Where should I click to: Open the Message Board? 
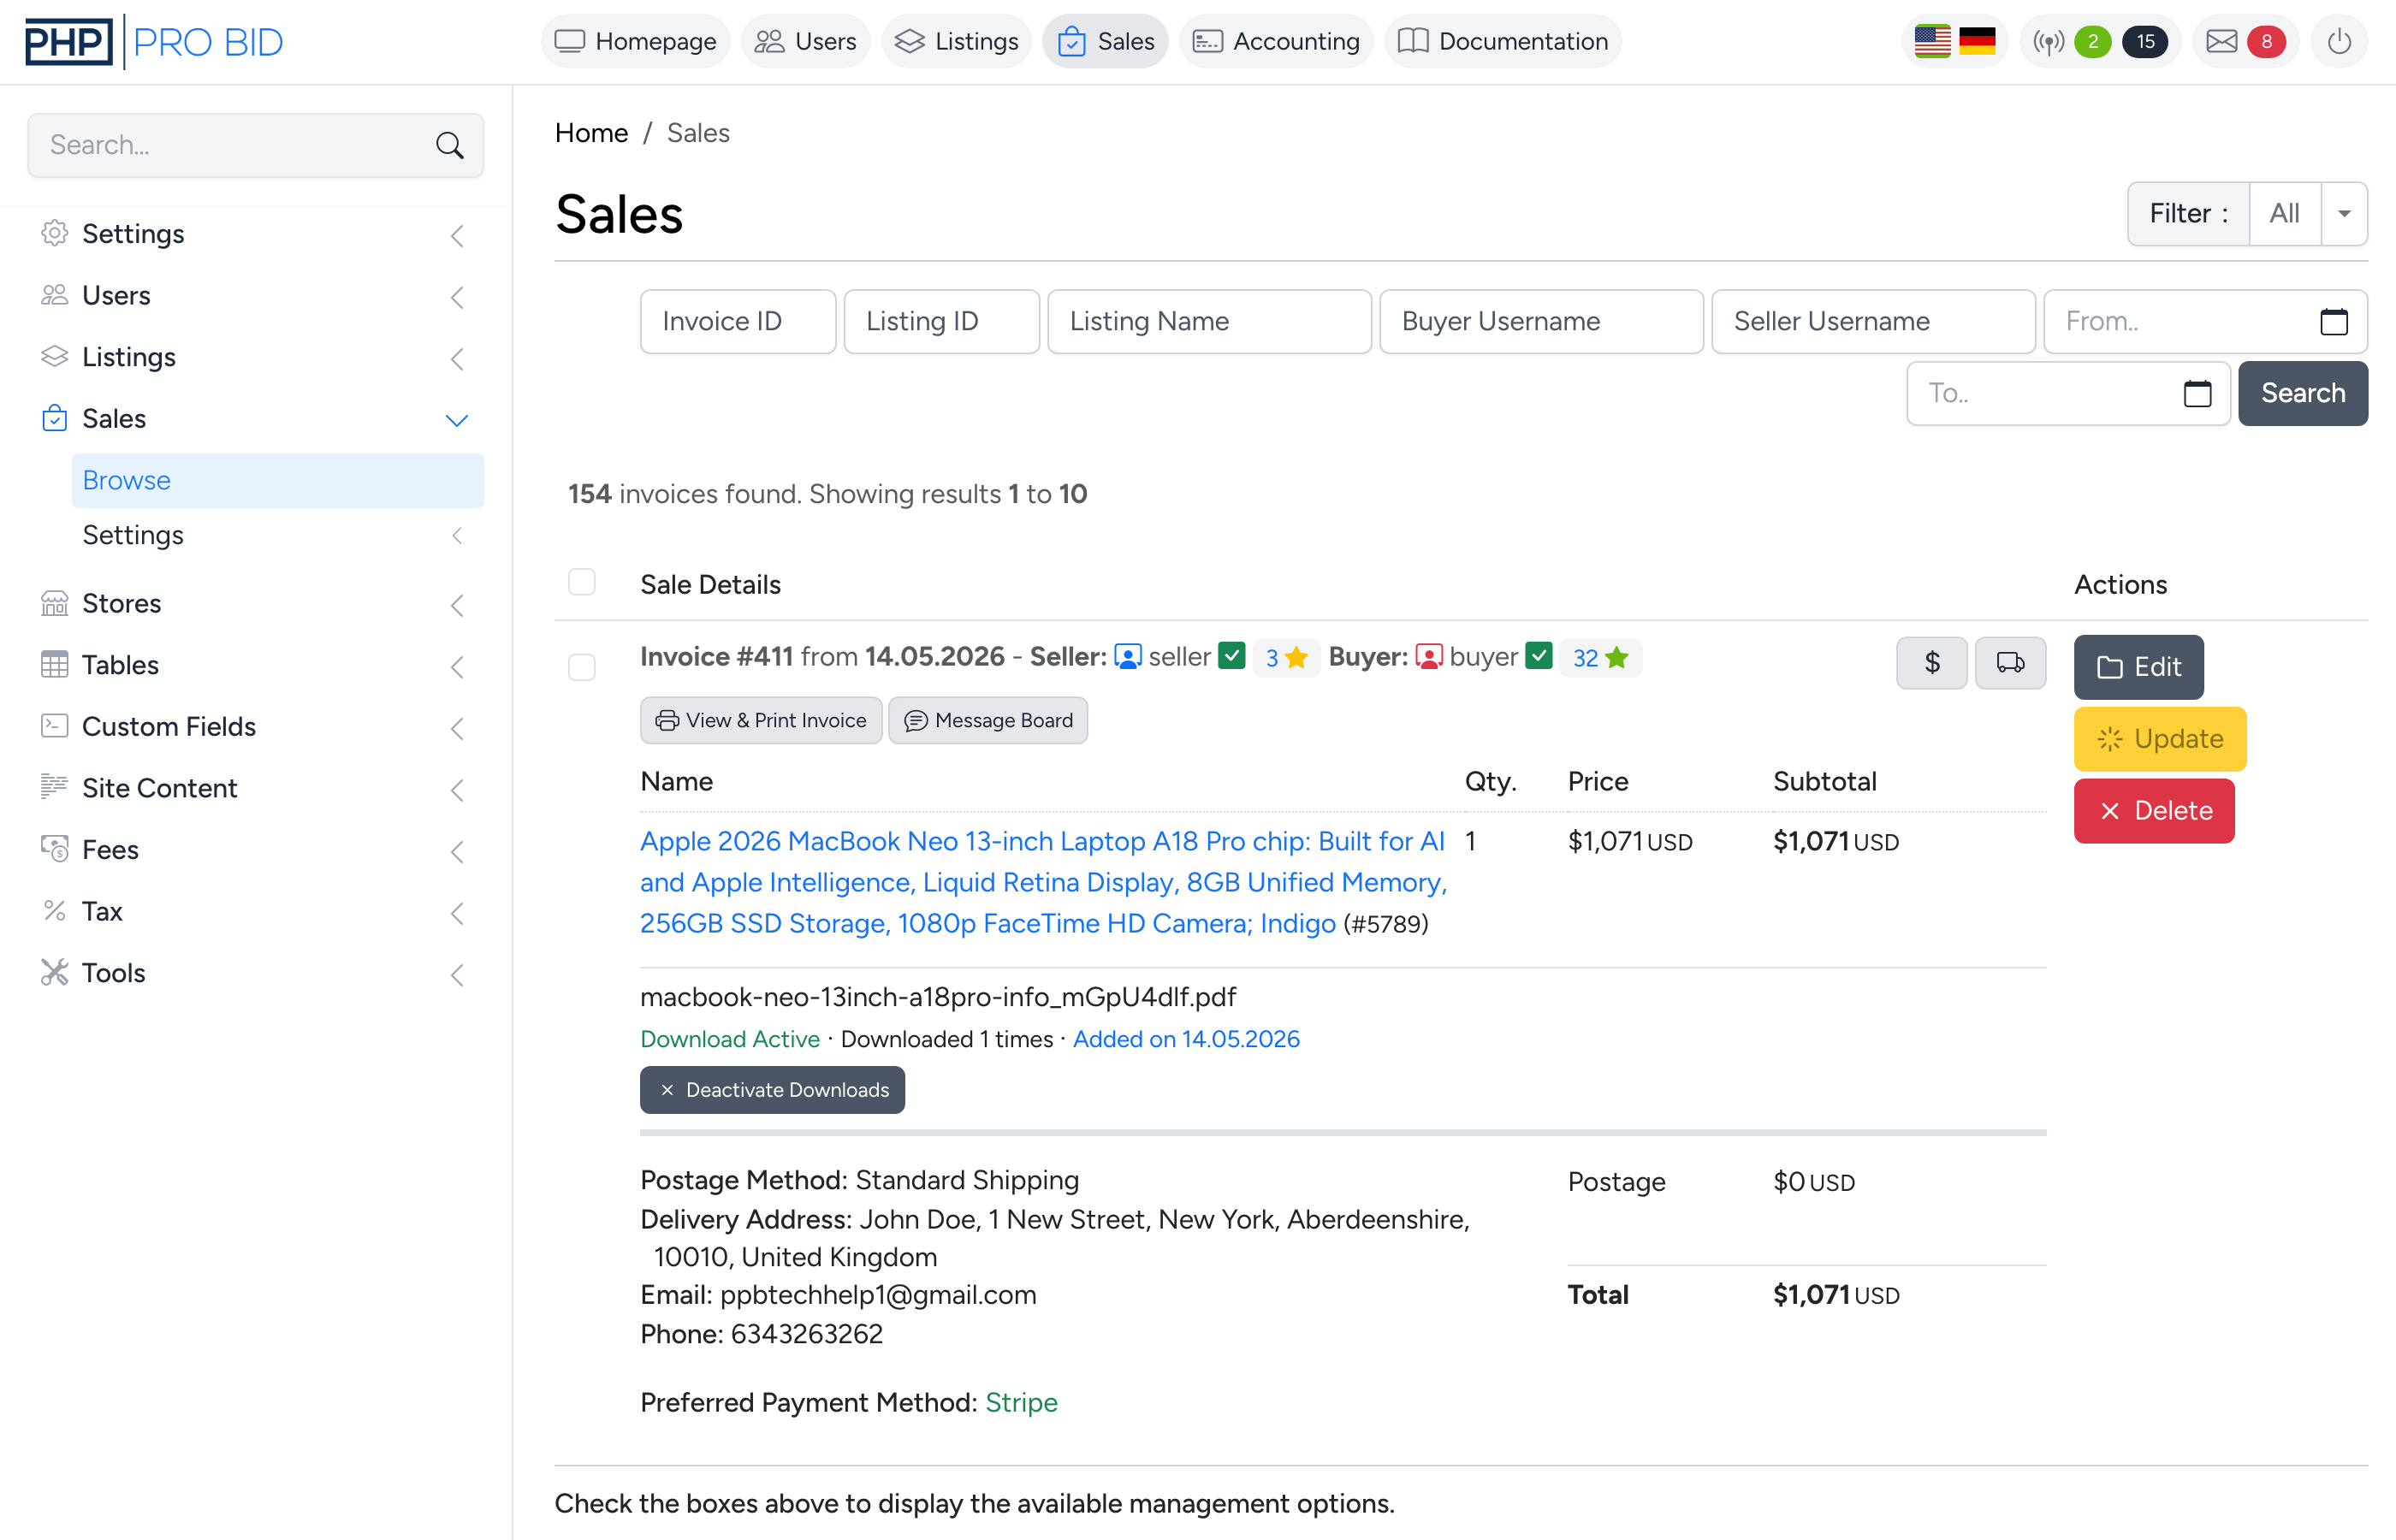(987, 720)
